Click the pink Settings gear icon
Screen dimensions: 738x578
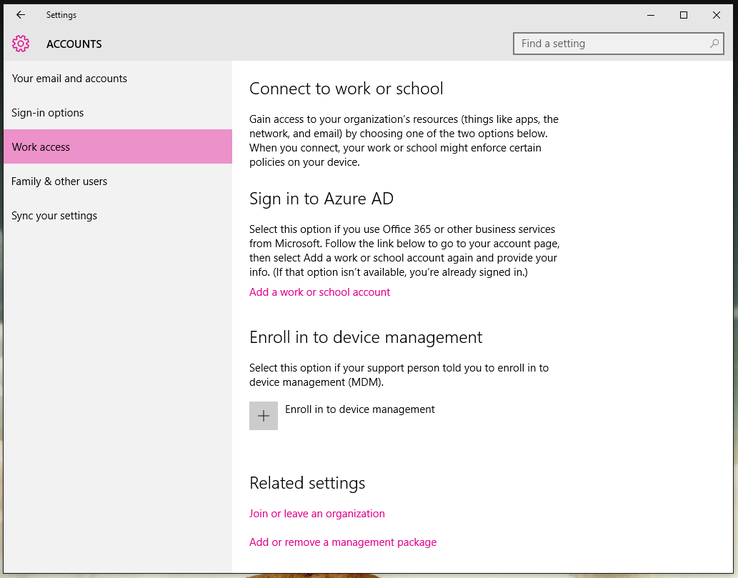(x=21, y=44)
